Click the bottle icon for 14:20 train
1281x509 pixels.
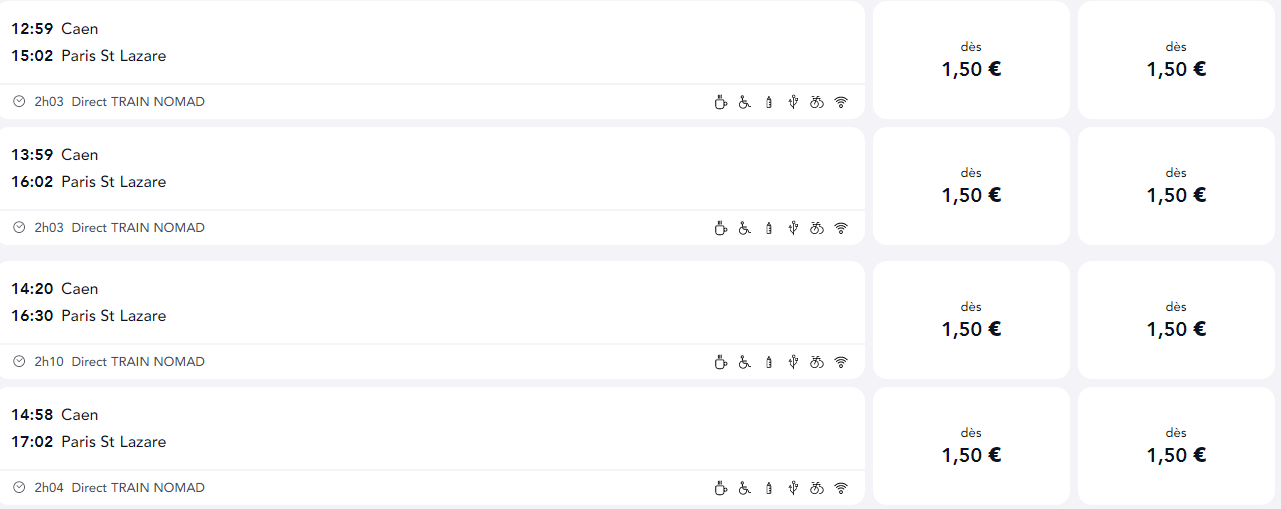point(769,362)
